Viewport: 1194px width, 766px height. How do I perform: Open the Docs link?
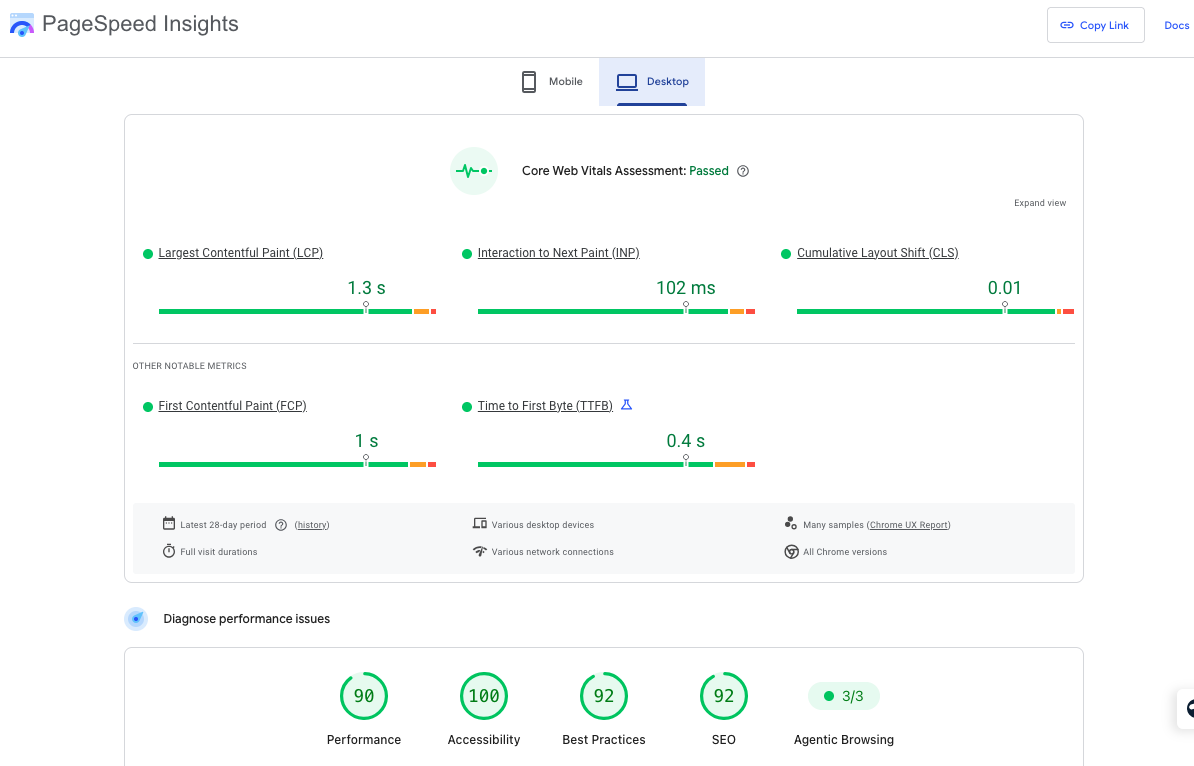(1176, 25)
